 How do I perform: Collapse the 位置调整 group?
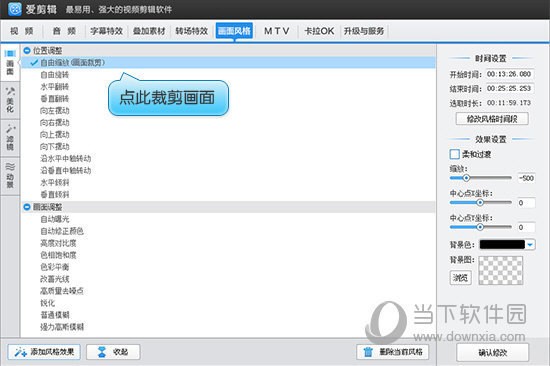click(x=27, y=51)
